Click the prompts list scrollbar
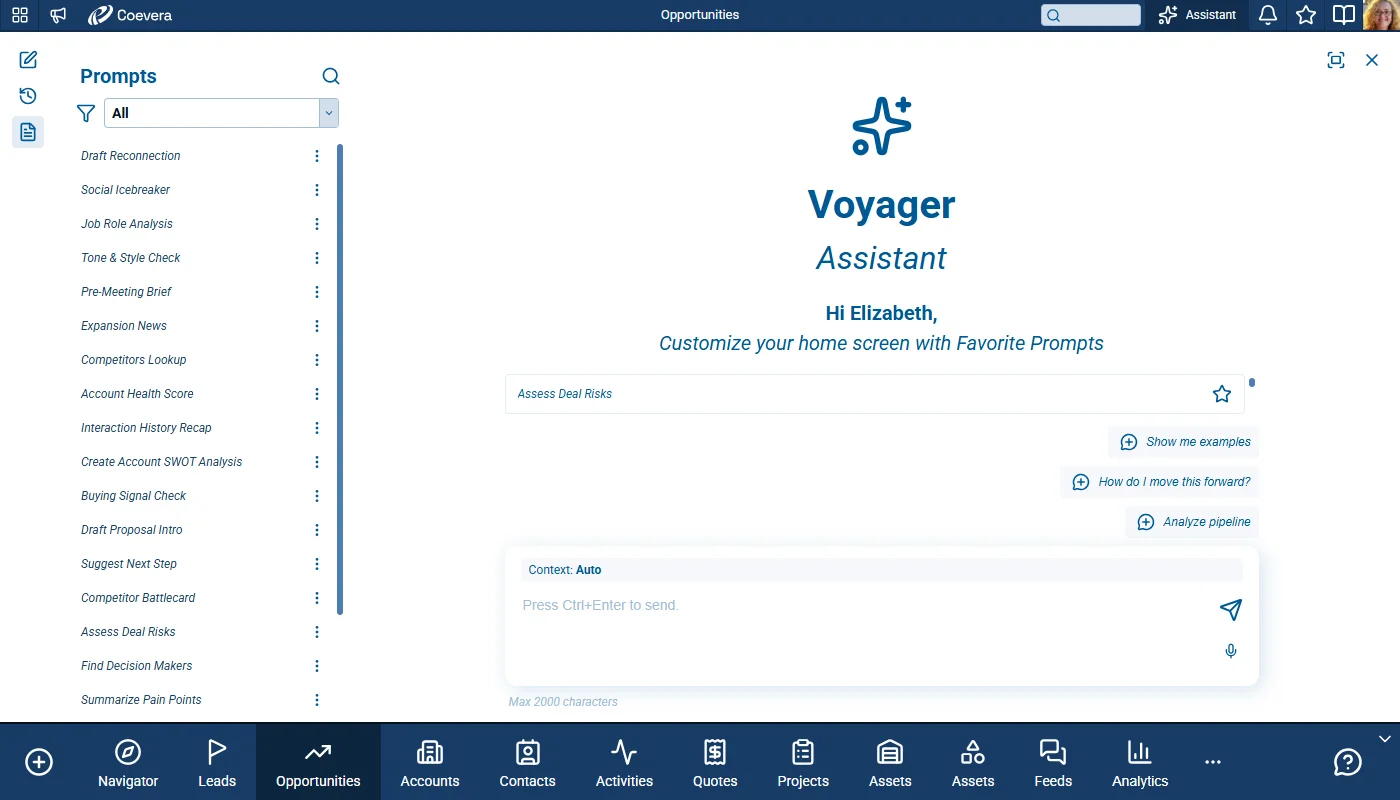1400x800 pixels. [340, 380]
